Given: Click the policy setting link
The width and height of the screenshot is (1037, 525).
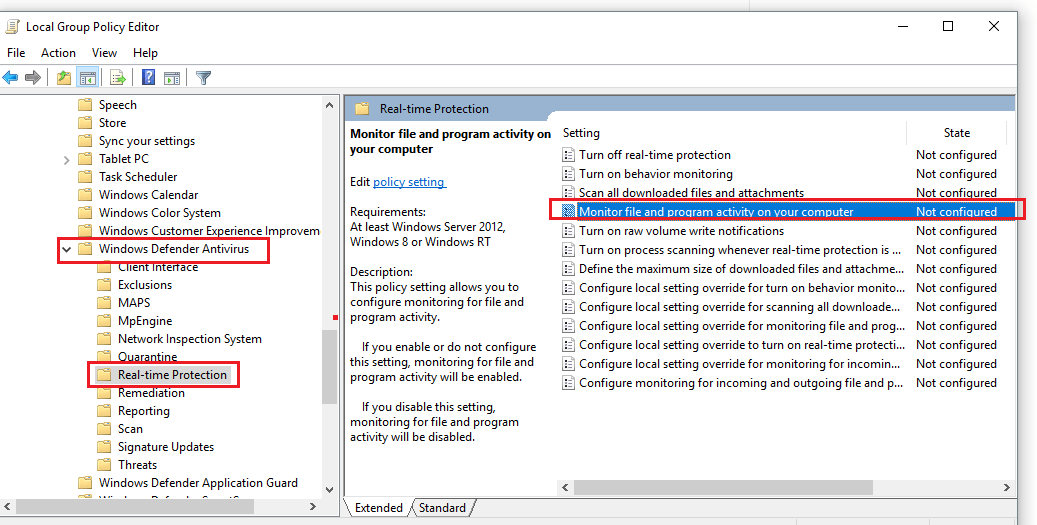Looking at the screenshot, I should pyautogui.click(x=409, y=182).
